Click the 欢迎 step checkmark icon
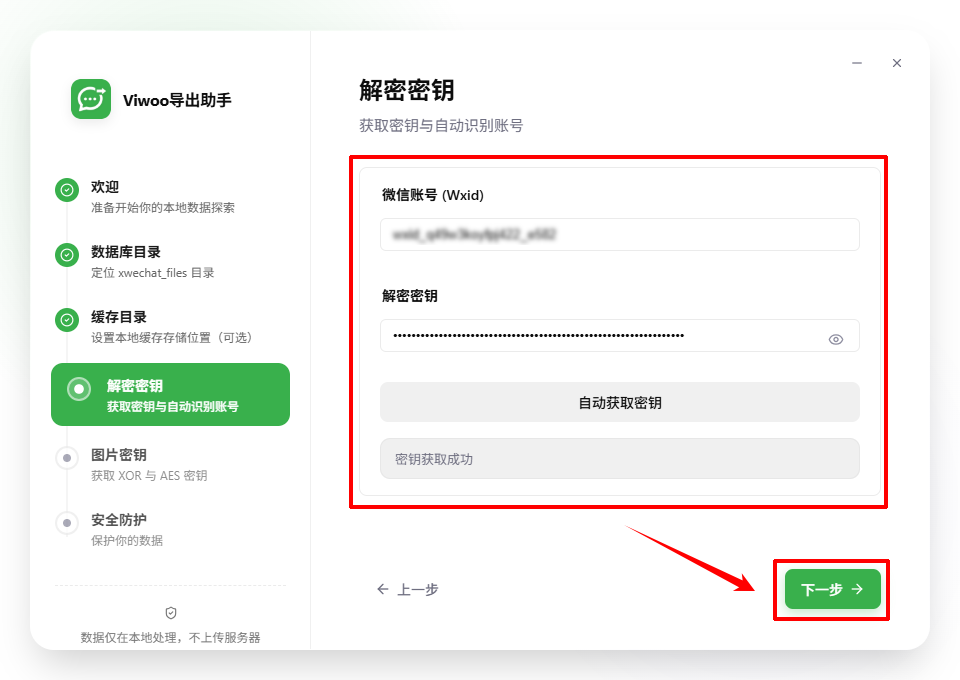The width and height of the screenshot is (960, 680). pyautogui.click(x=67, y=190)
